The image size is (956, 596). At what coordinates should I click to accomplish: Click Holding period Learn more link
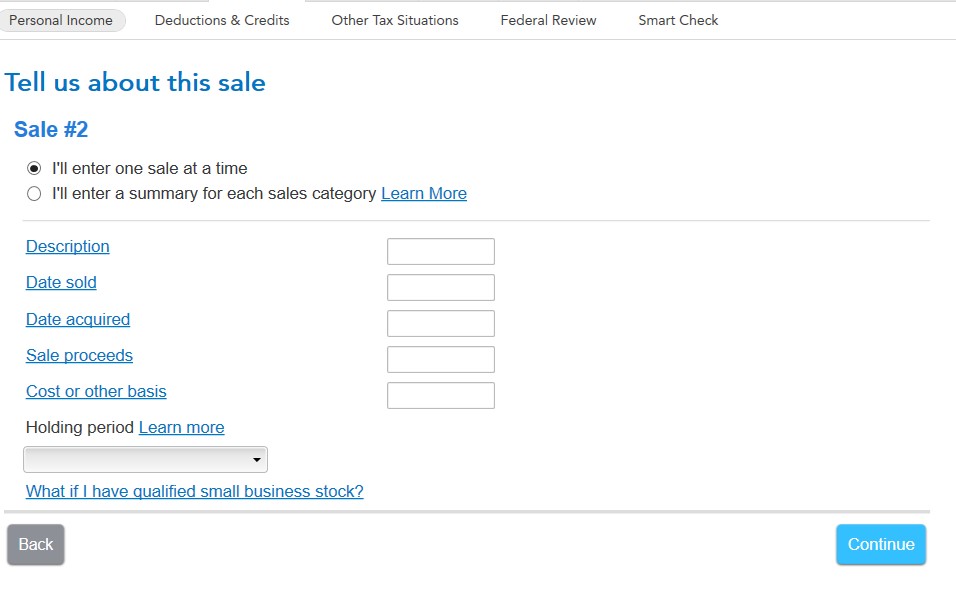click(x=181, y=427)
